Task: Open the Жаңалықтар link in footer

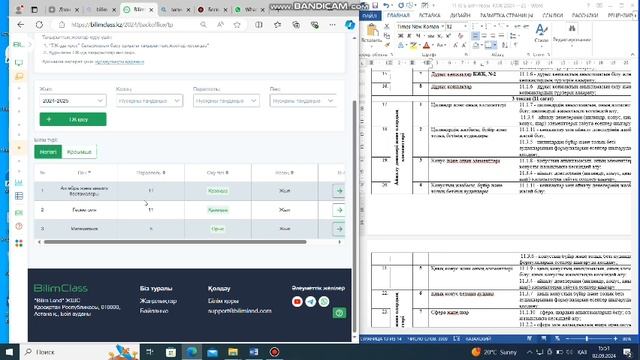Action: (x=158, y=301)
